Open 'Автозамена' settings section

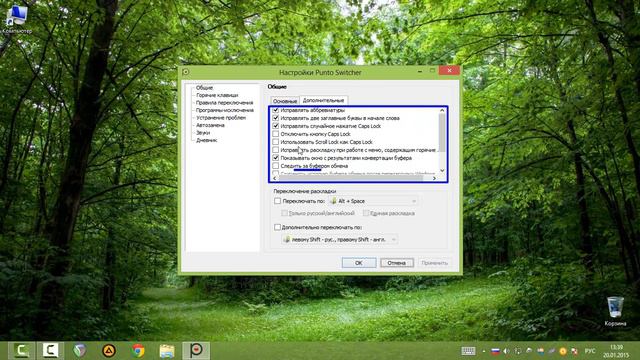[210, 125]
